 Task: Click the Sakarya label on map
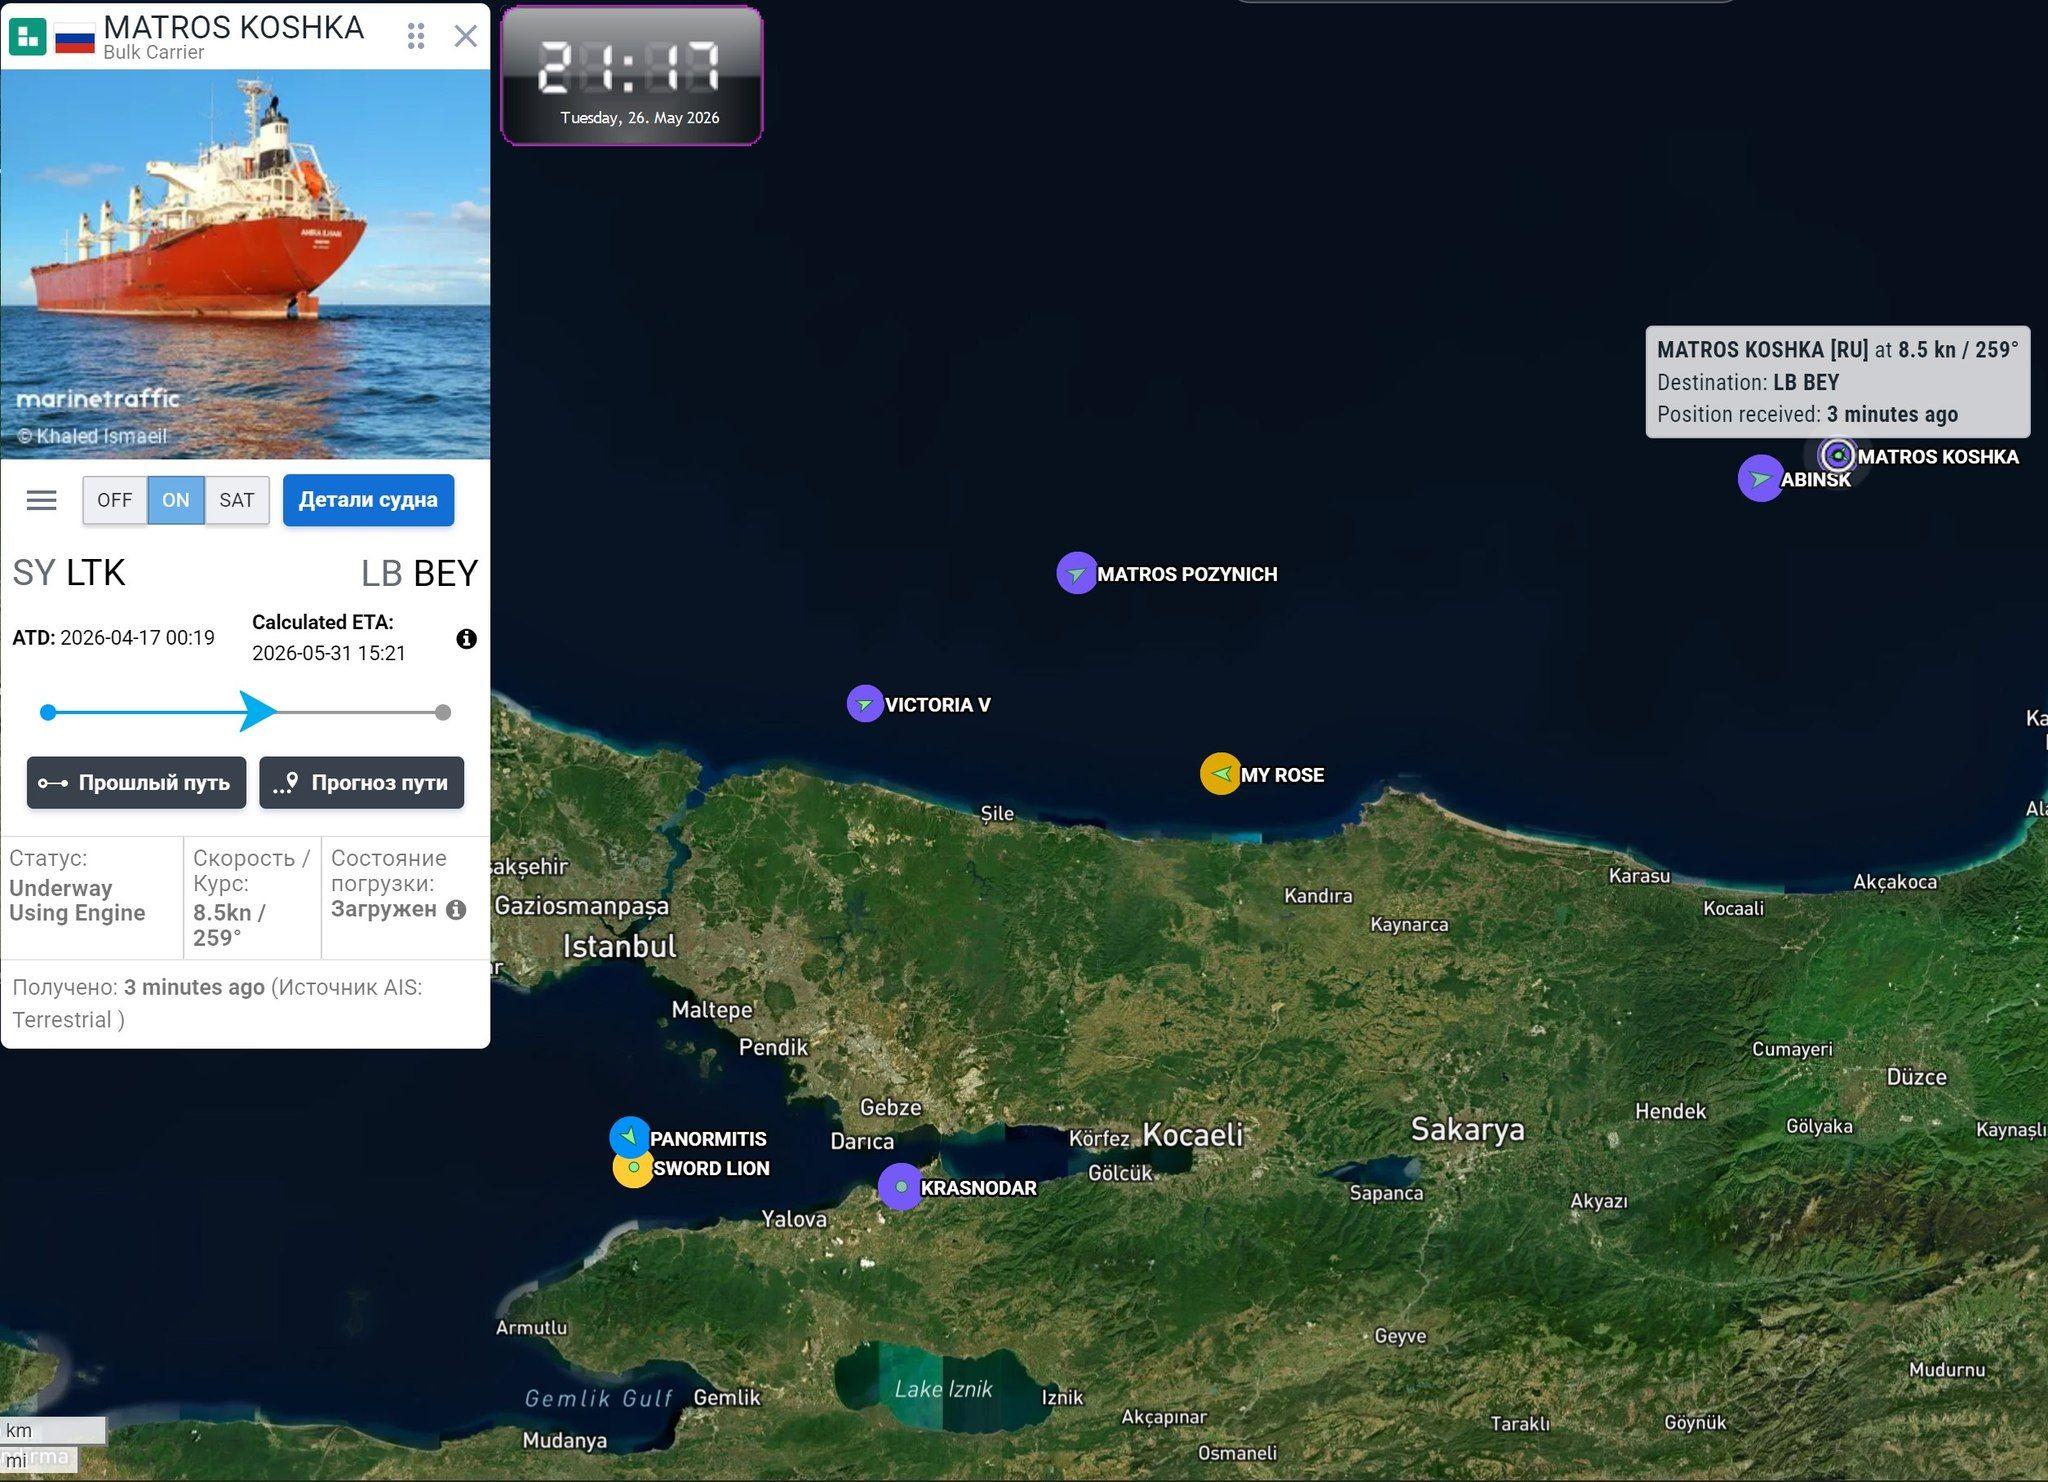[x=1467, y=1130]
